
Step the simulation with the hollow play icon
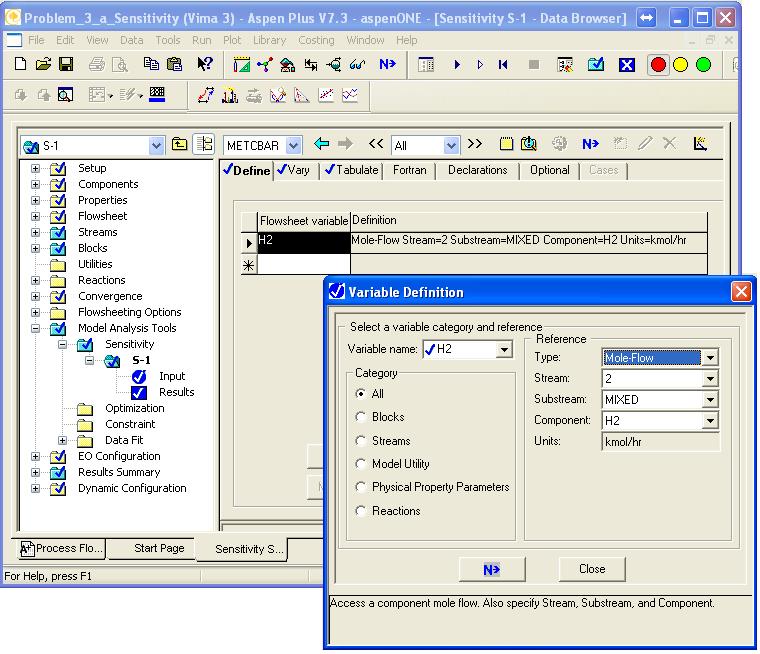click(x=480, y=64)
